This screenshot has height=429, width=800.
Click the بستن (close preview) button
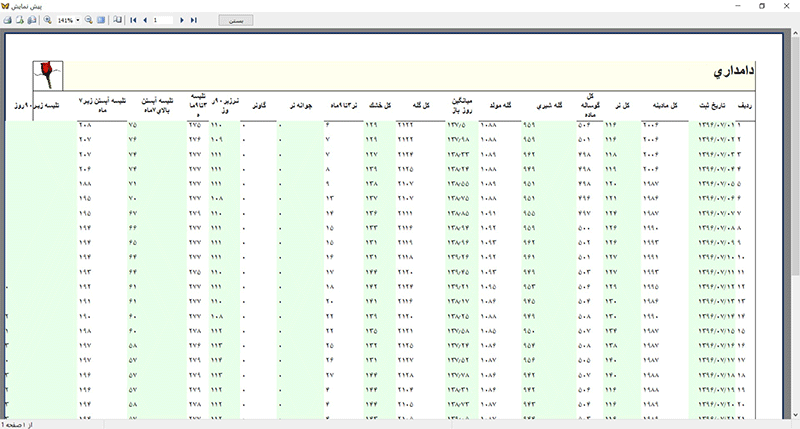236,20
